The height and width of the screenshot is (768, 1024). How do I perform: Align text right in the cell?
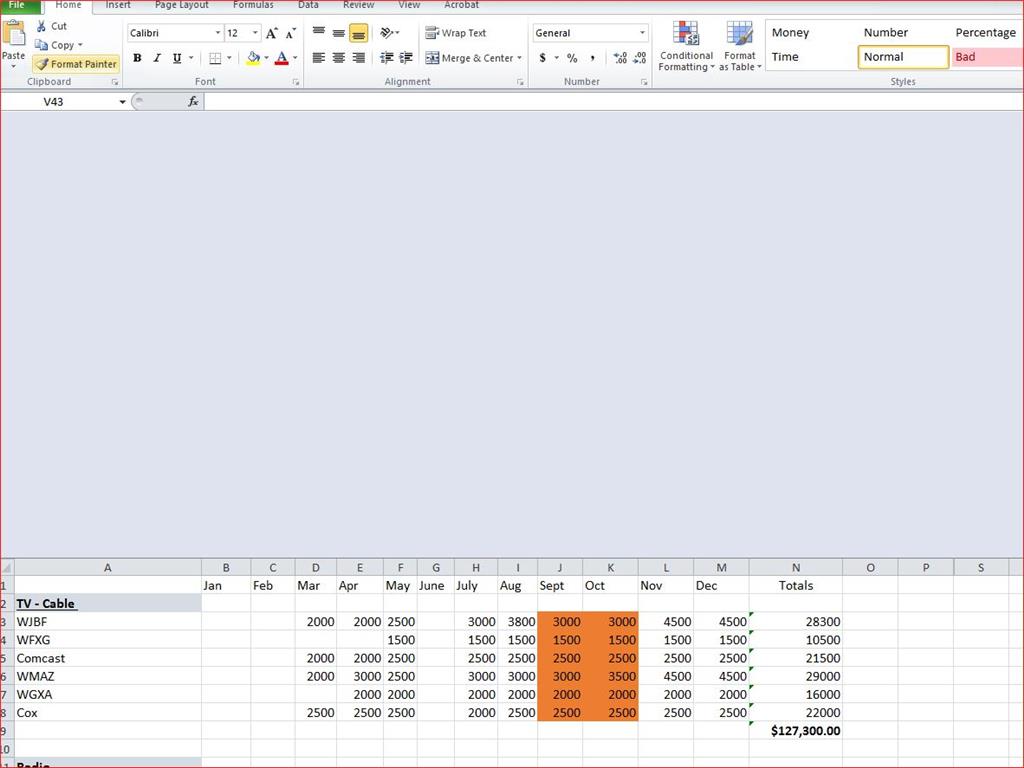tap(359, 58)
